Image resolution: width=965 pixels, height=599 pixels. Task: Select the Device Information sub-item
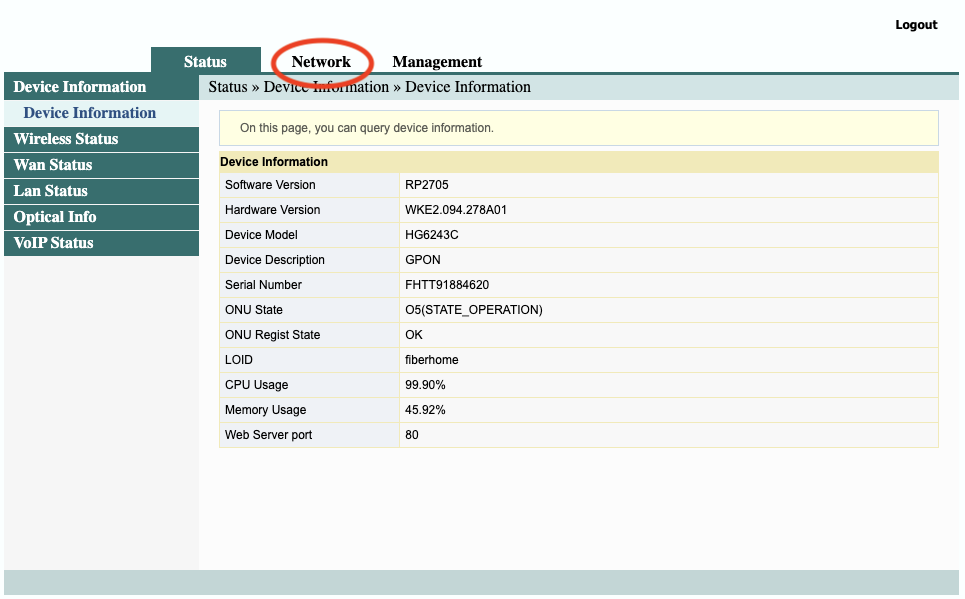pyautogui.click(x=88, y=113)
